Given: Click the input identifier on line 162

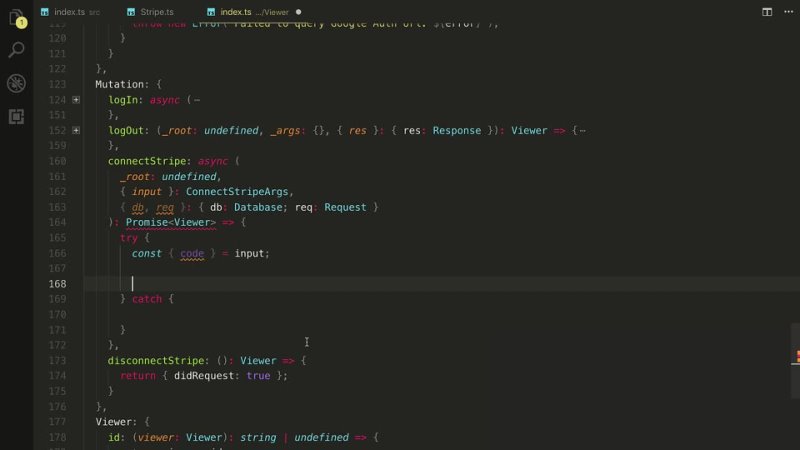Looking at the screenshot, I should [x=146, y=192].
